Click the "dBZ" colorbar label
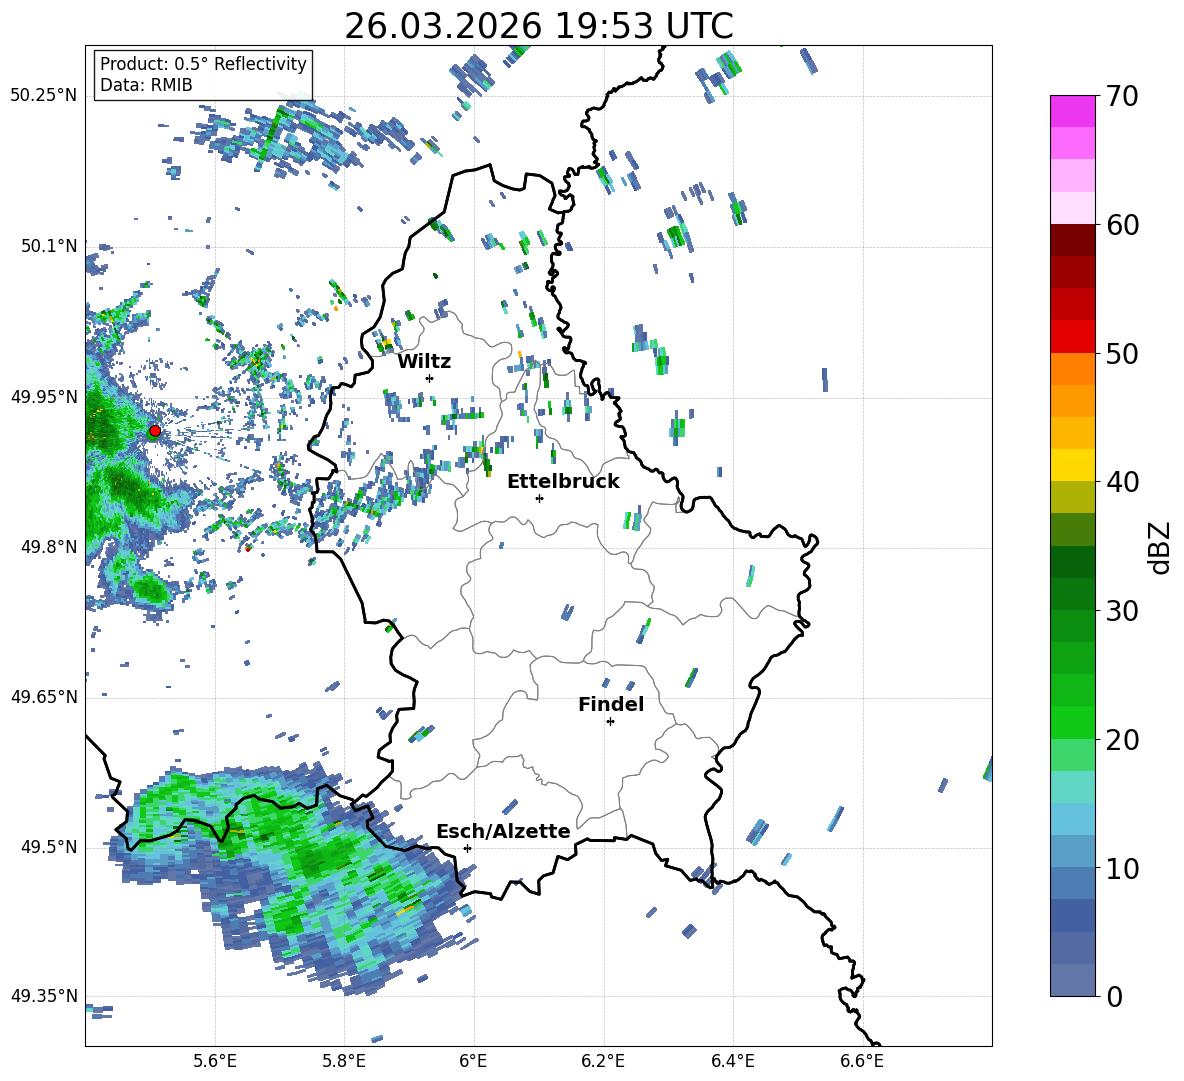The height and width of the screenshot is (1081, 1184). (x=1159, y=547)
